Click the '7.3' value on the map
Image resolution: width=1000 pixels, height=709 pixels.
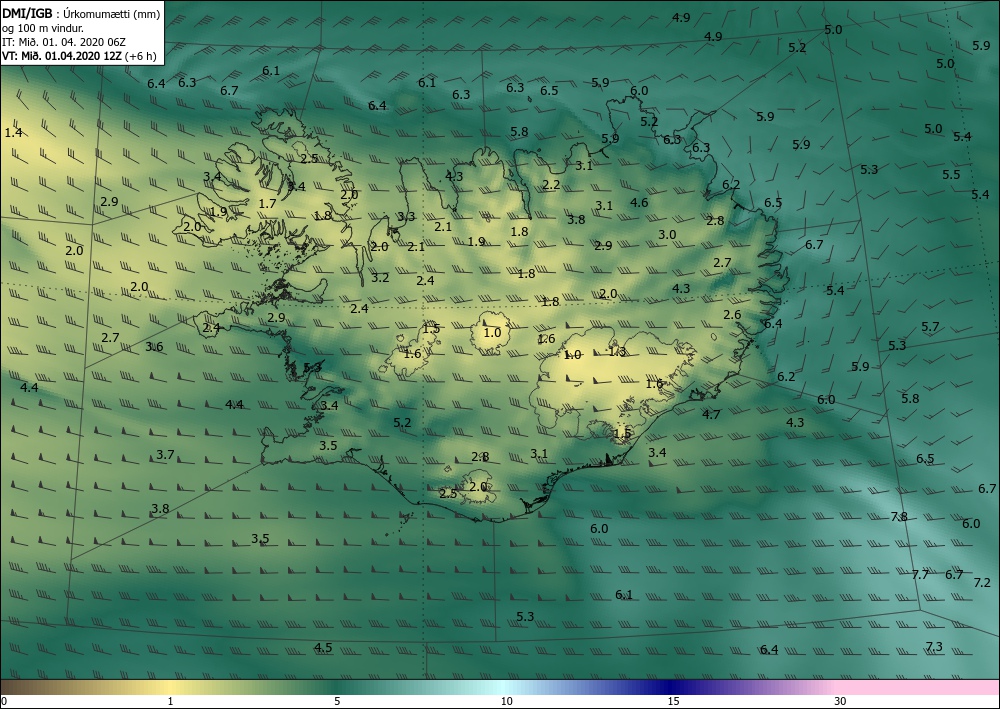coord(934,647)
